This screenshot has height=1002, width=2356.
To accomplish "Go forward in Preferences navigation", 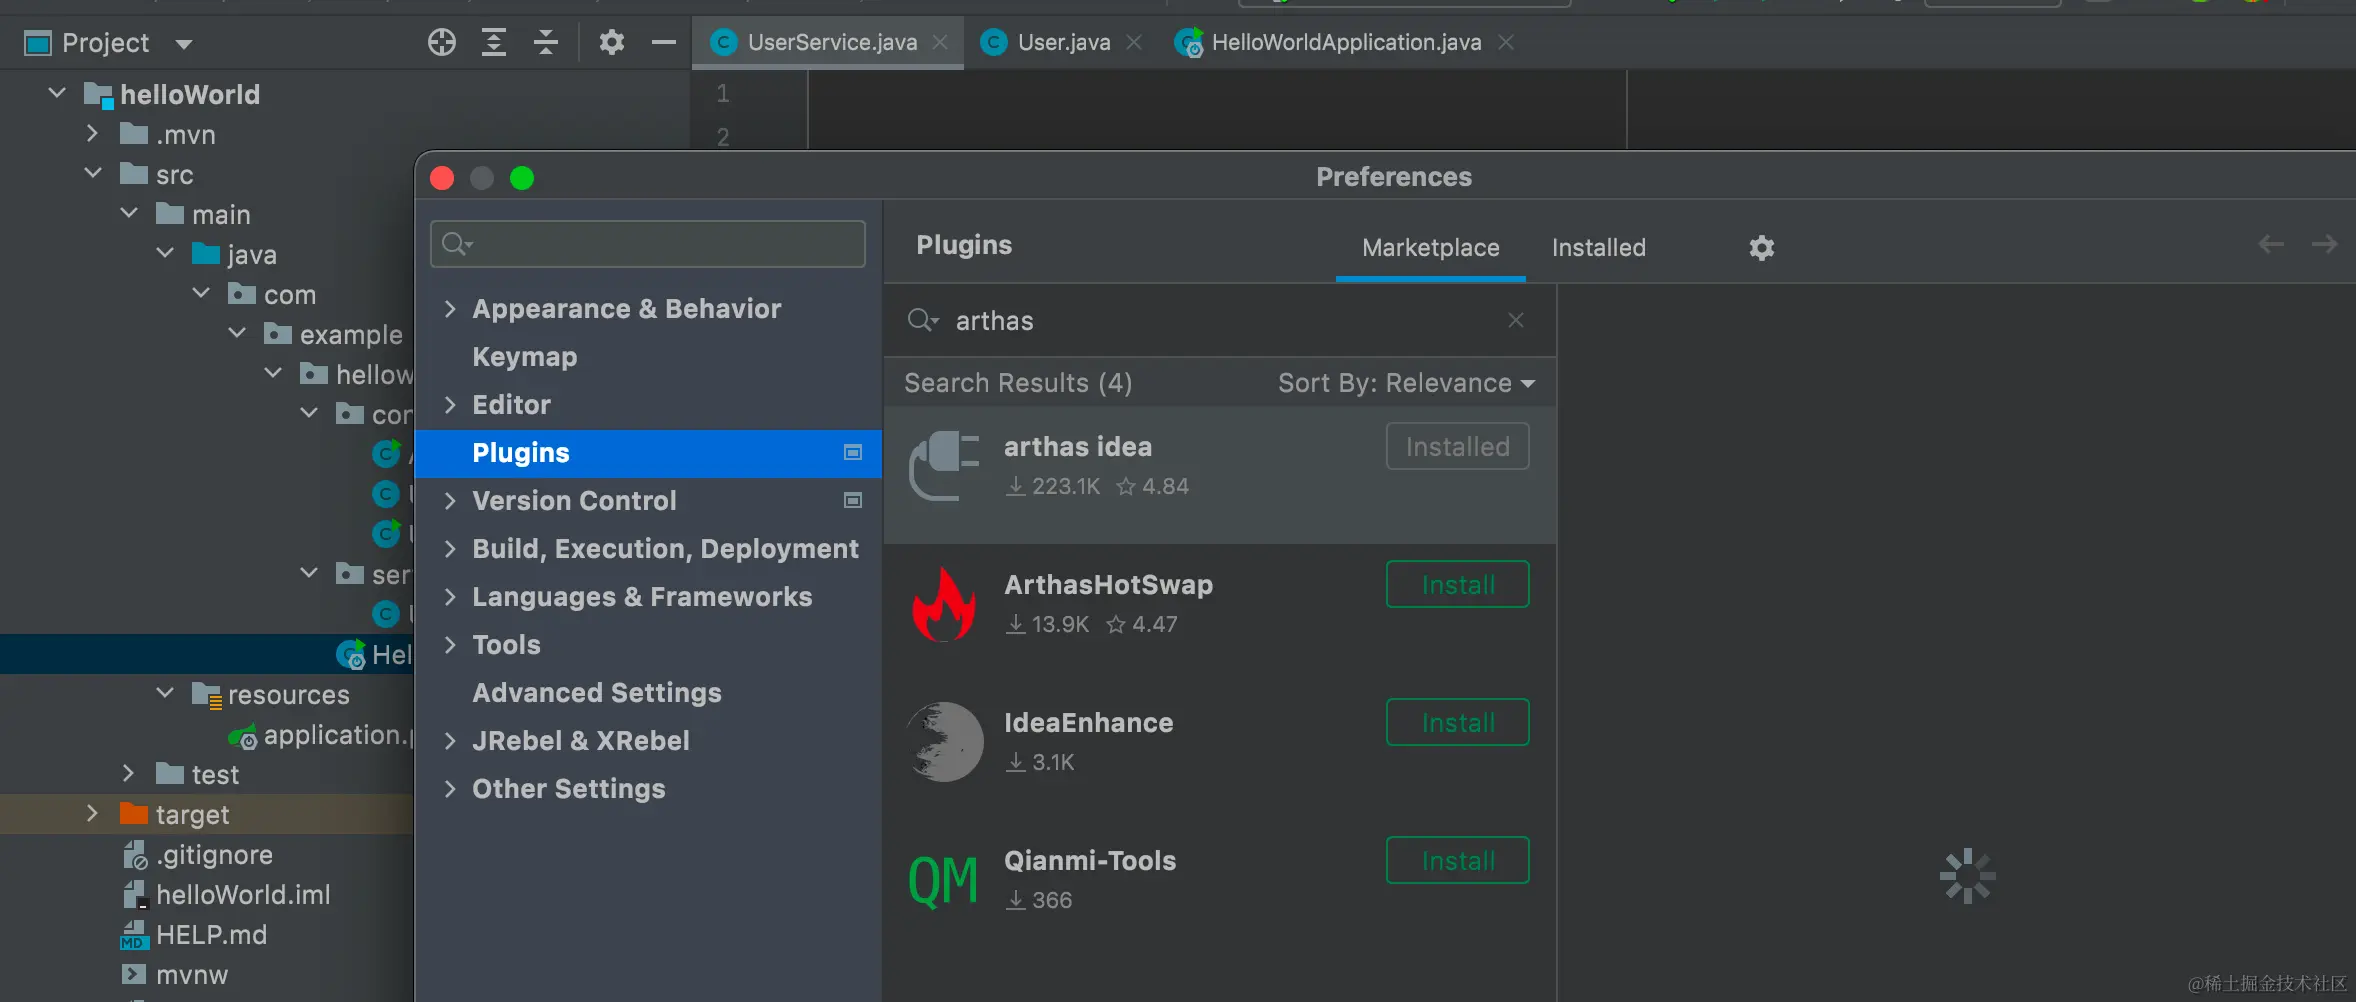I will click(x=2324, y=244).
